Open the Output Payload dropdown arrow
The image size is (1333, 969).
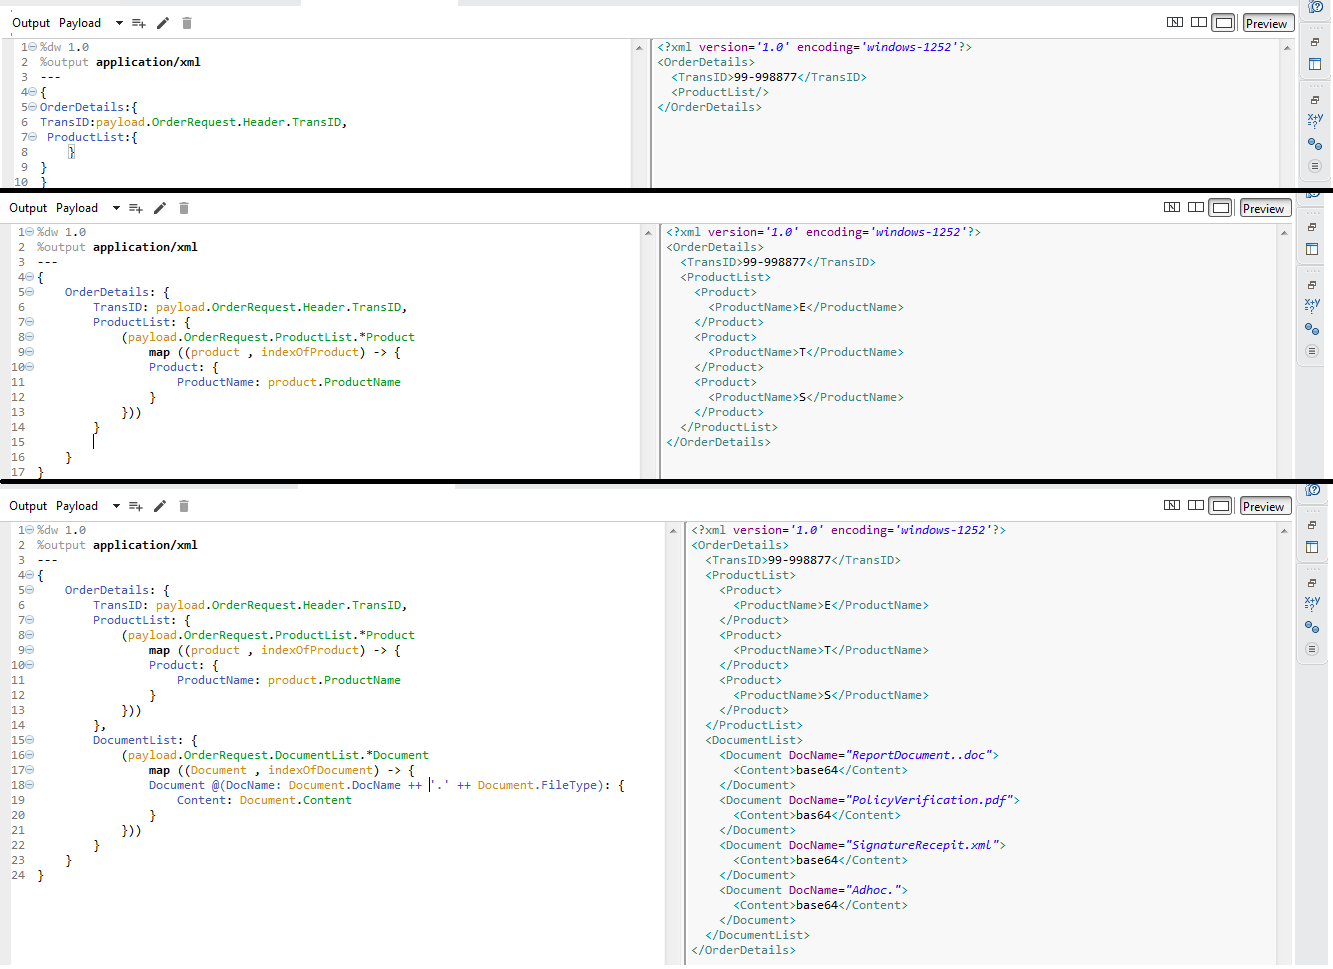[x=117, y=22]
